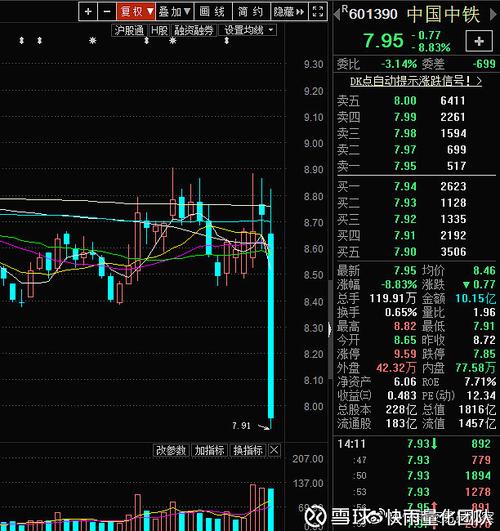The image size is (500, 531).
Task: Select 买五 price 7.90
Action: [x=405, y=251]
